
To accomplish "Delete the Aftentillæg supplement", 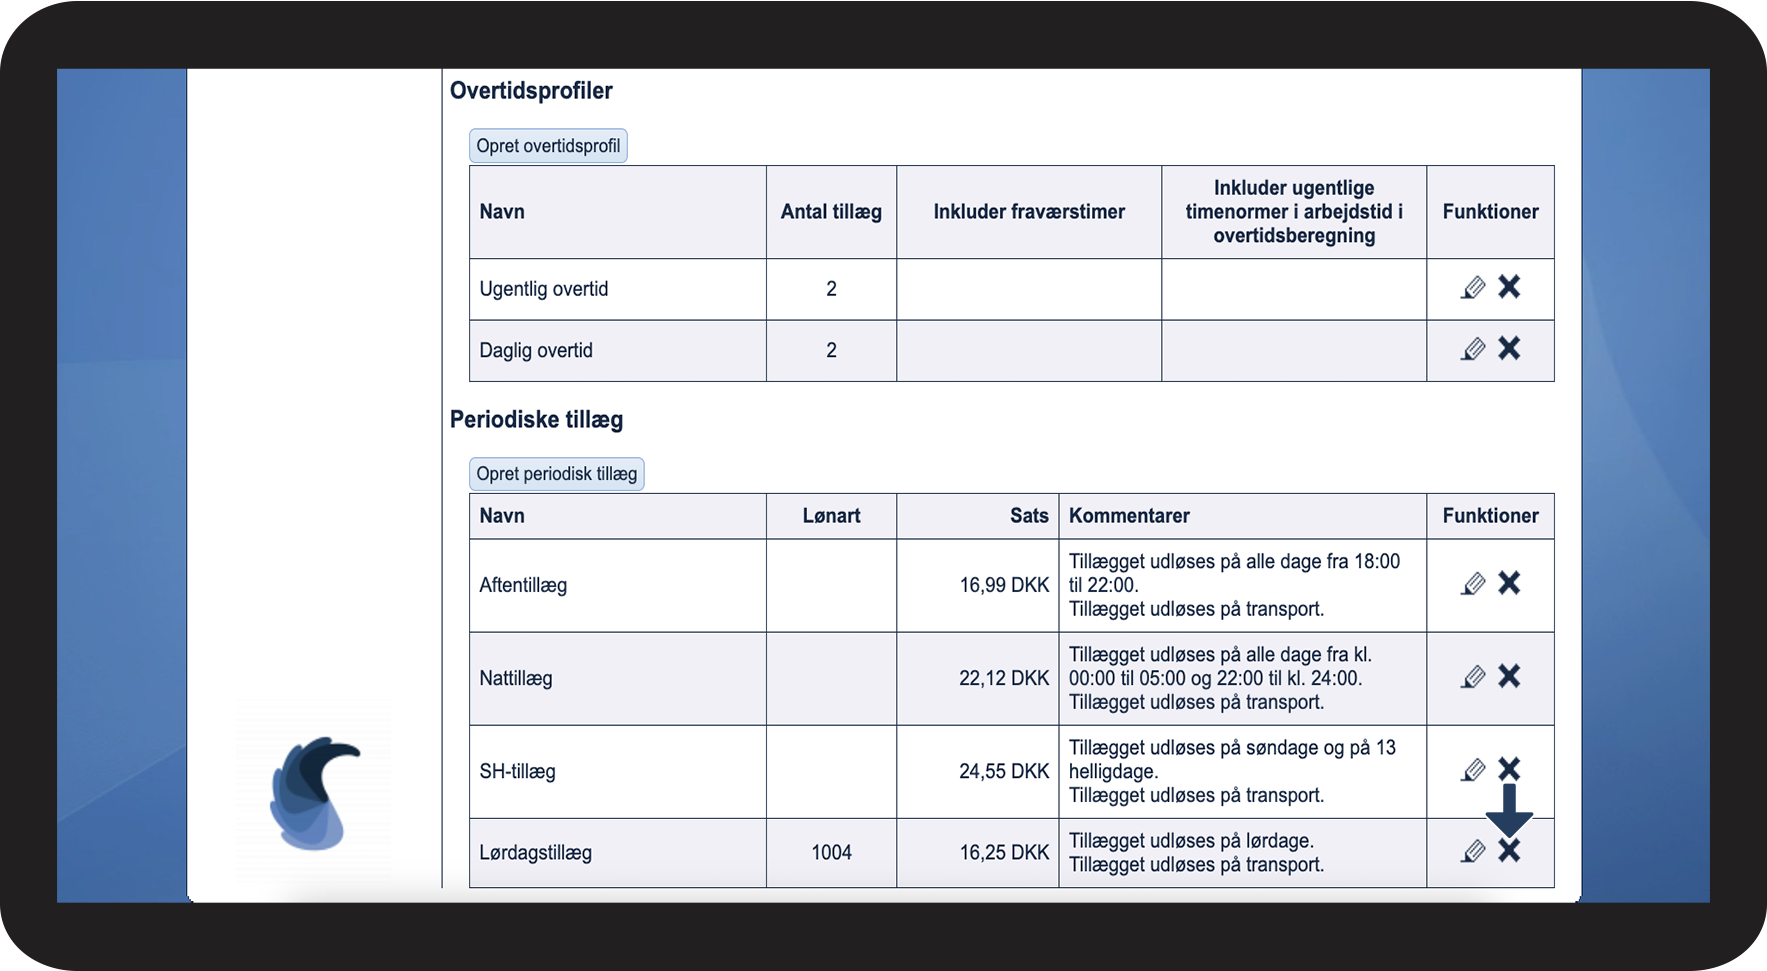I will pos(1509,583).
